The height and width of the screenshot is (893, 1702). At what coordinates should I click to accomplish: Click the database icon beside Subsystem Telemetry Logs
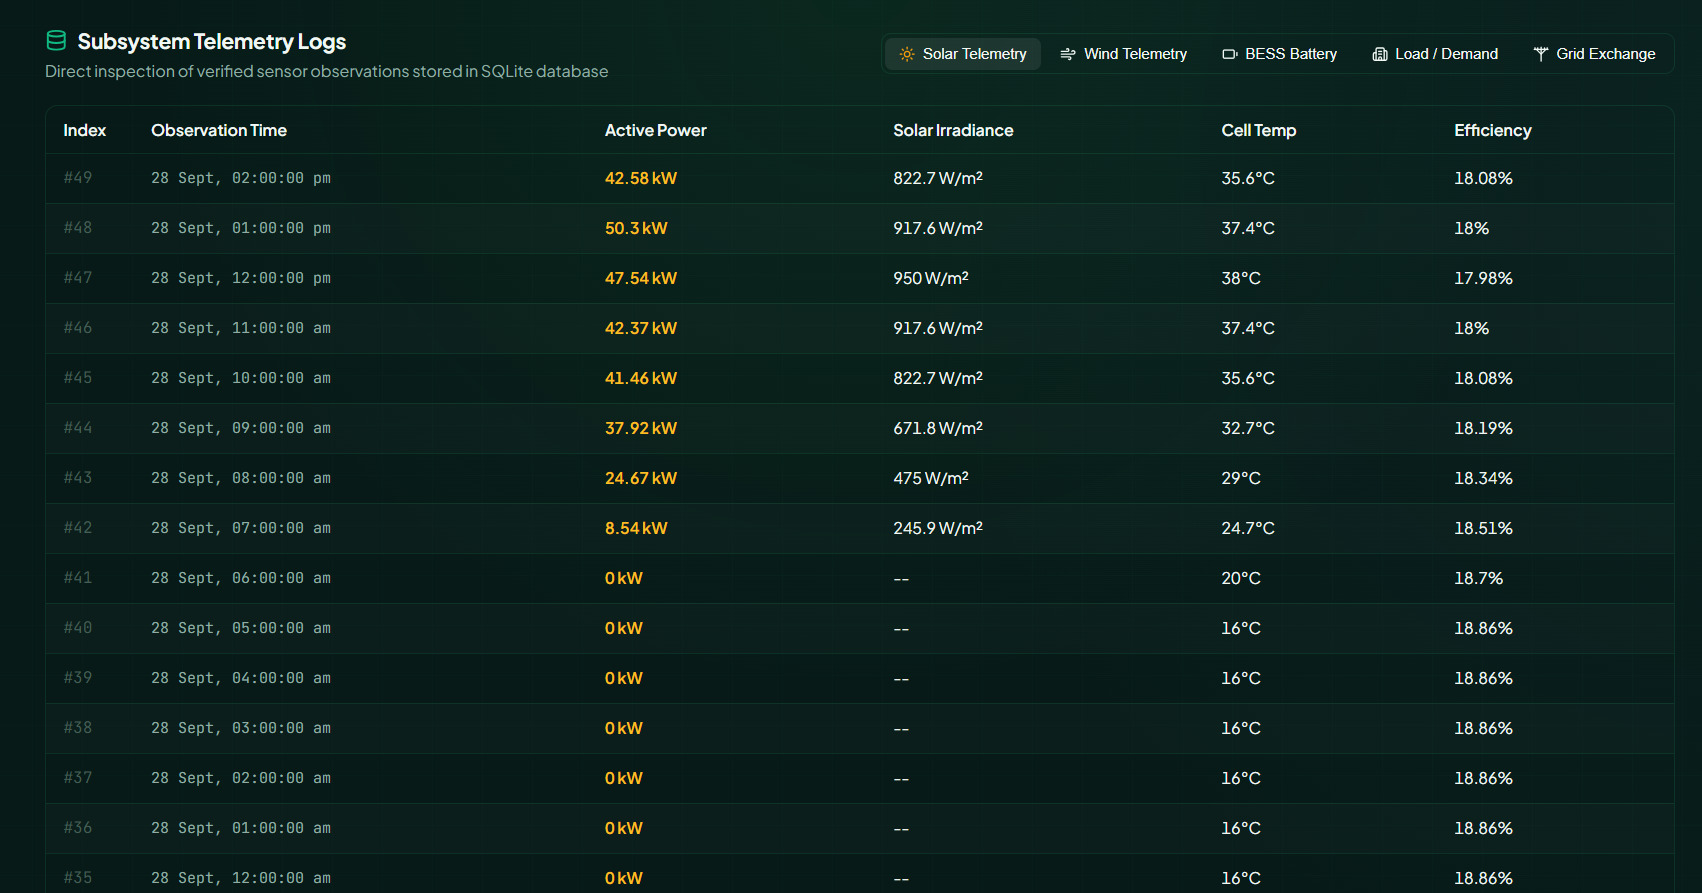56,41
